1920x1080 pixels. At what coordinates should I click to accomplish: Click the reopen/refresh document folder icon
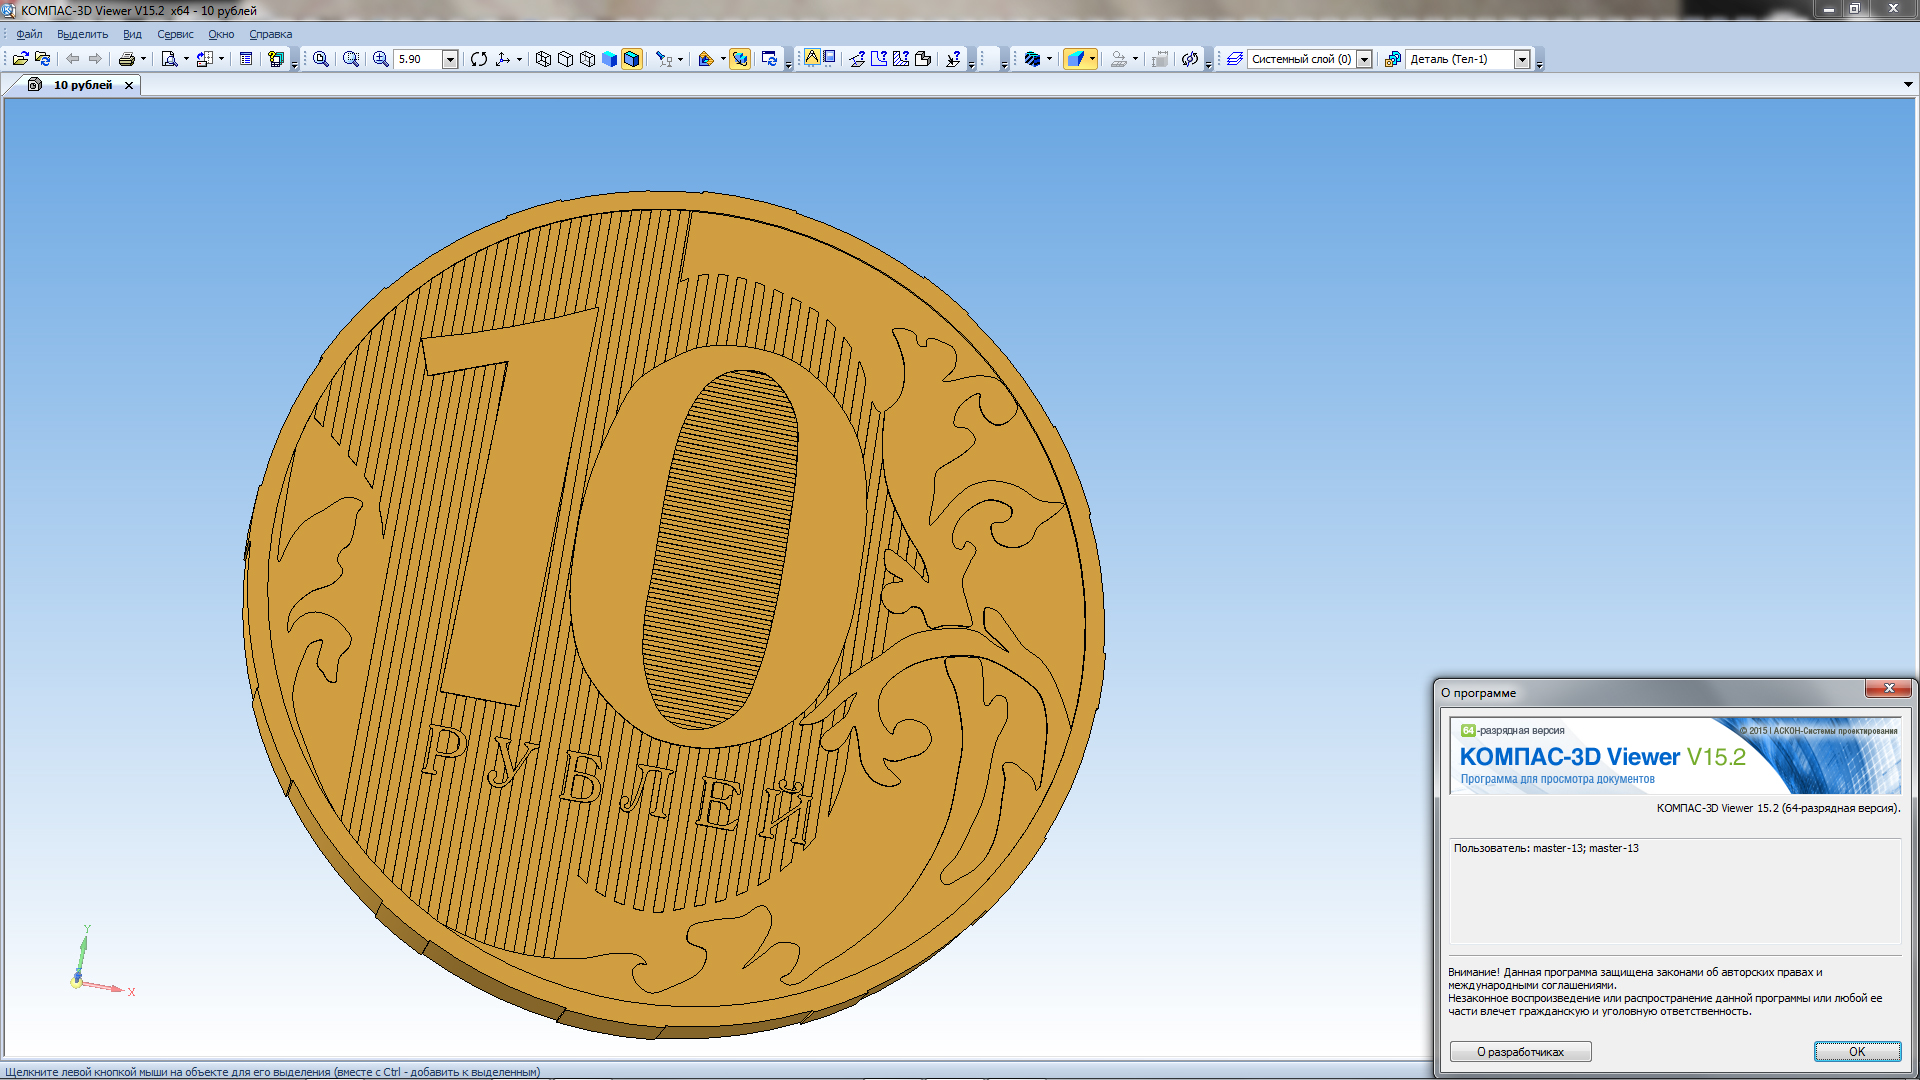tap(42, 59)
